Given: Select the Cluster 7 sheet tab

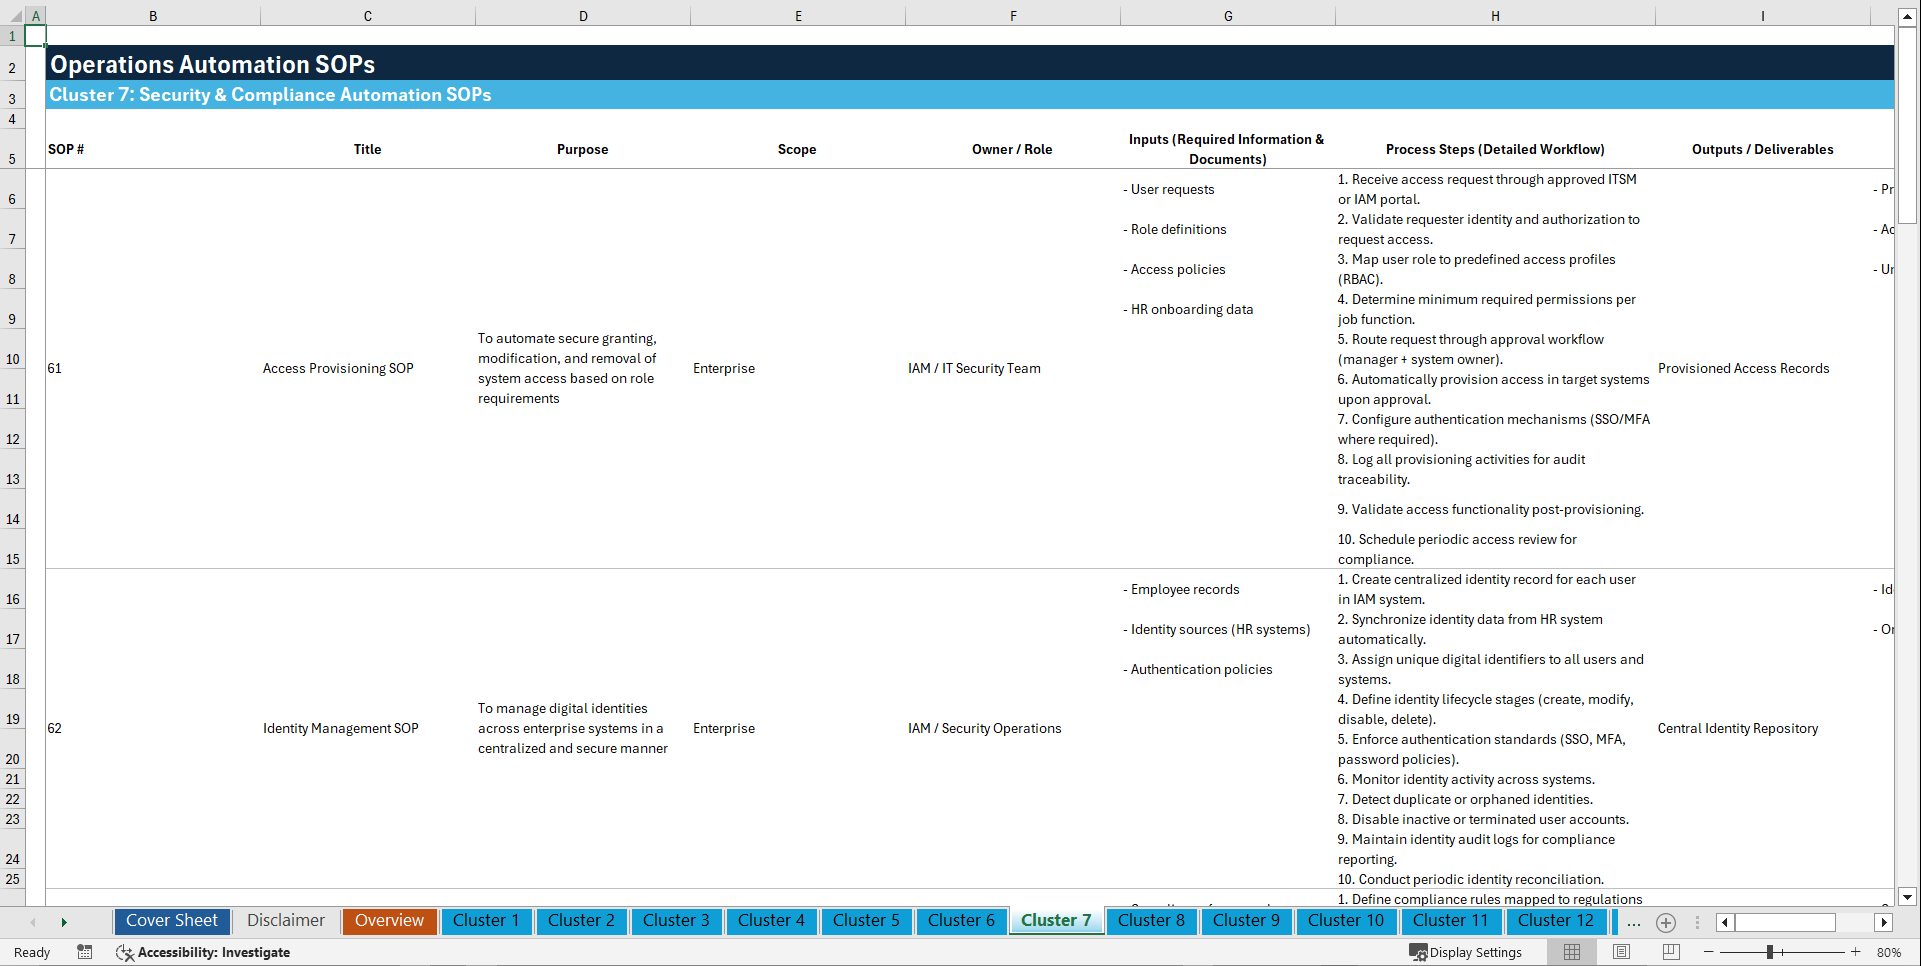Looking at the screenshot, I should pos(1056,921).
